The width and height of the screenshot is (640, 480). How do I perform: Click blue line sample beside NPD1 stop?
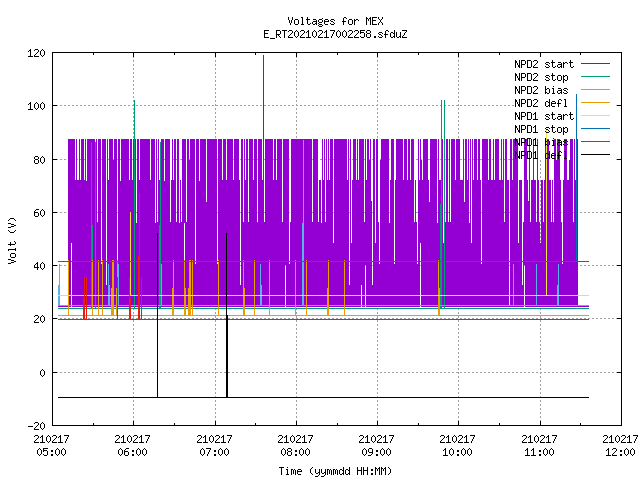click(x=595, y=129)
